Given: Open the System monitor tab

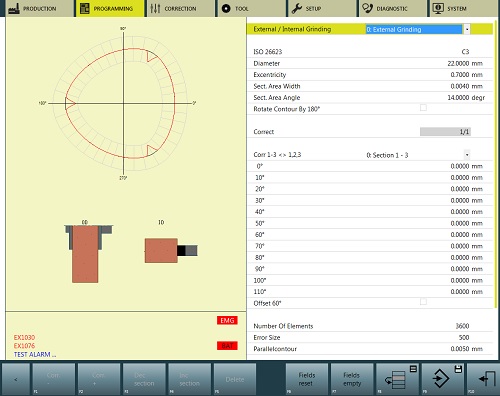Looking at the screenshot, I should (x=464, y=8).
